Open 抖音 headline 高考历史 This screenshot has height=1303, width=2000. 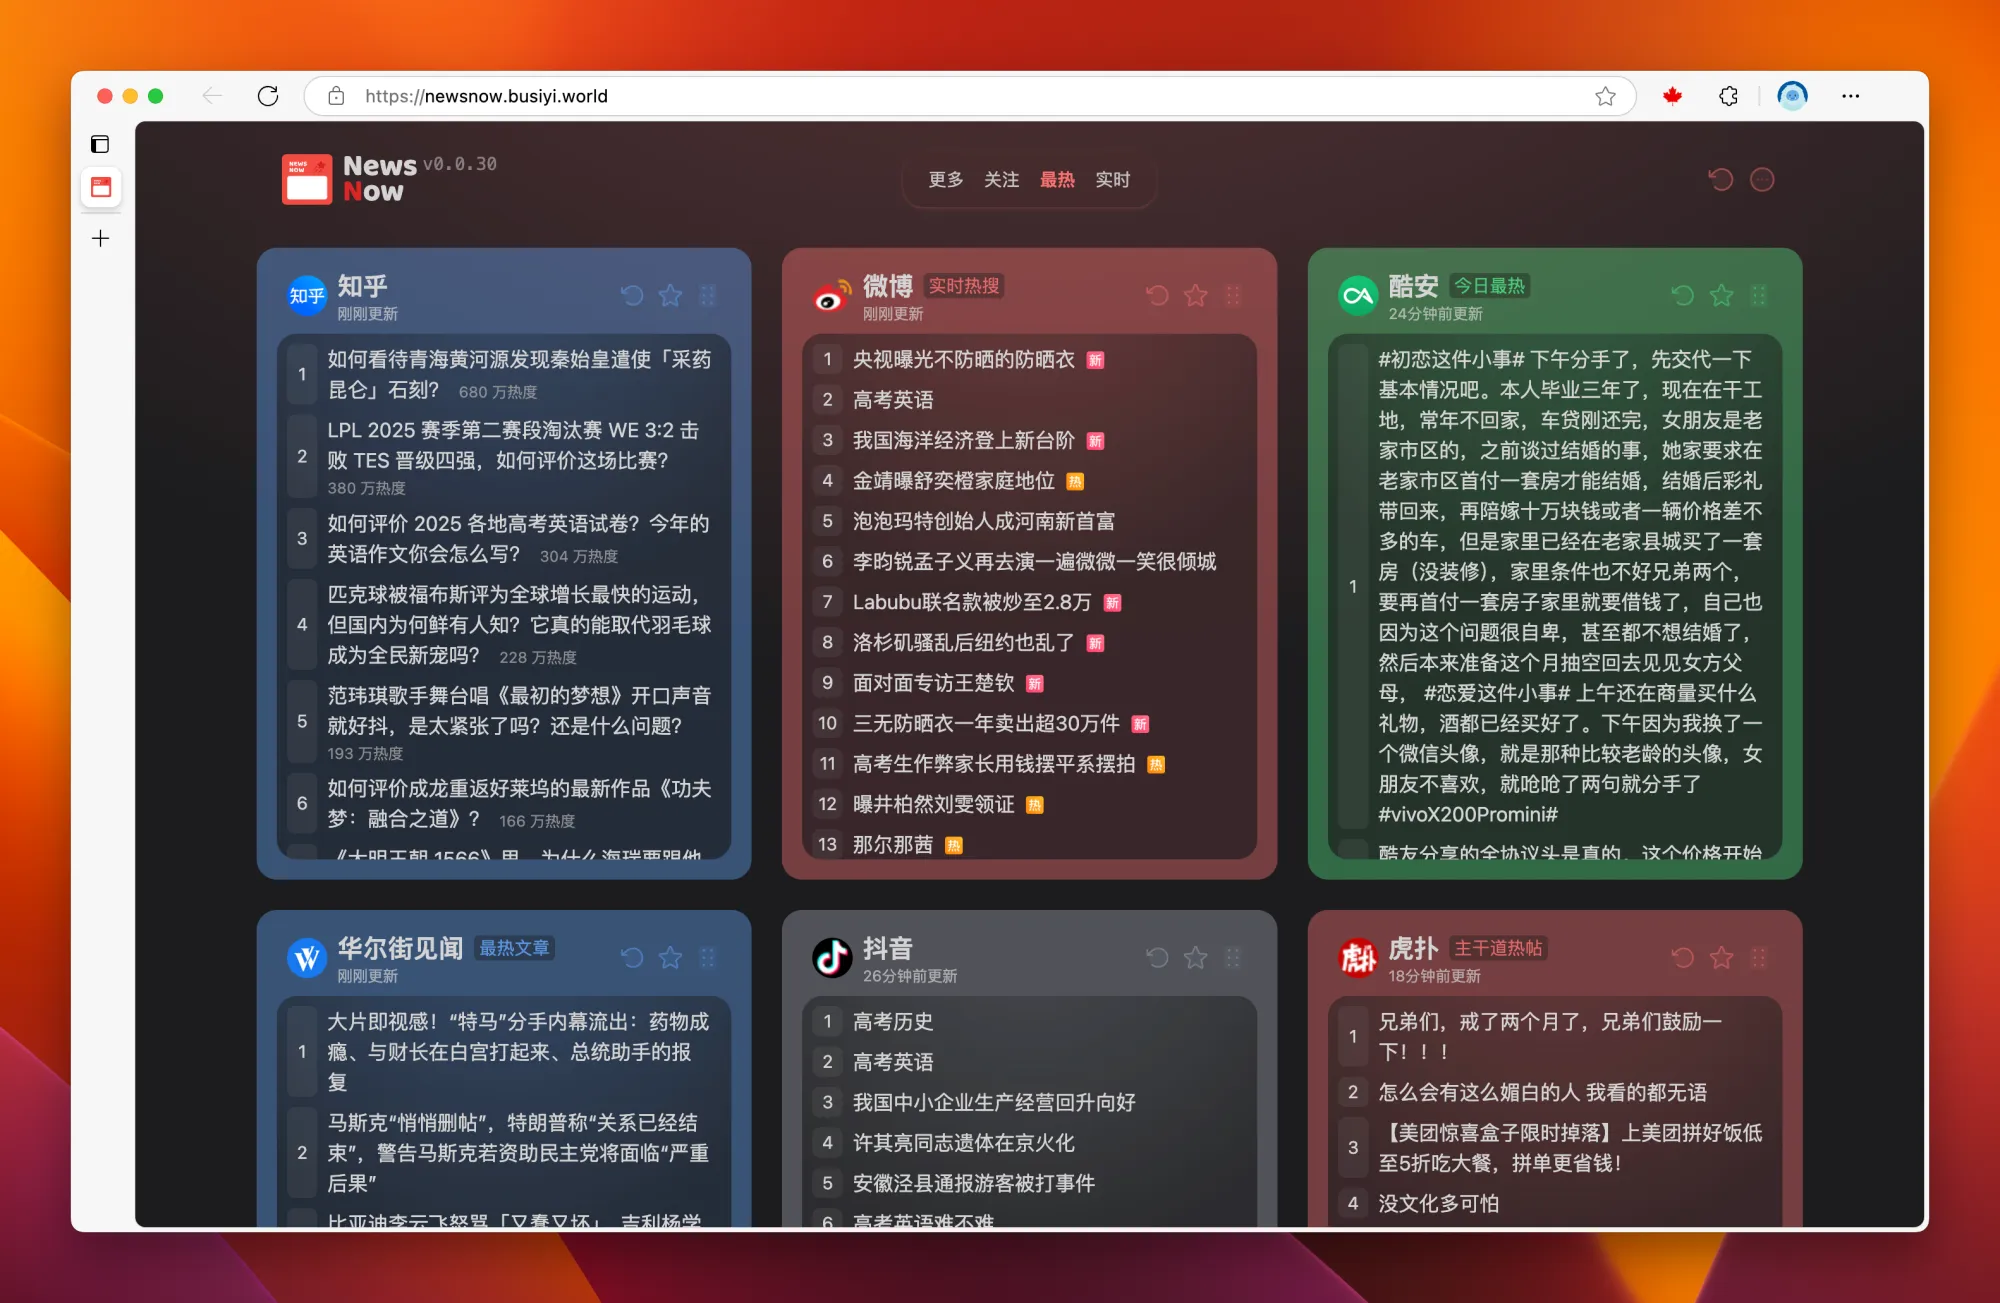[892, 1021]
